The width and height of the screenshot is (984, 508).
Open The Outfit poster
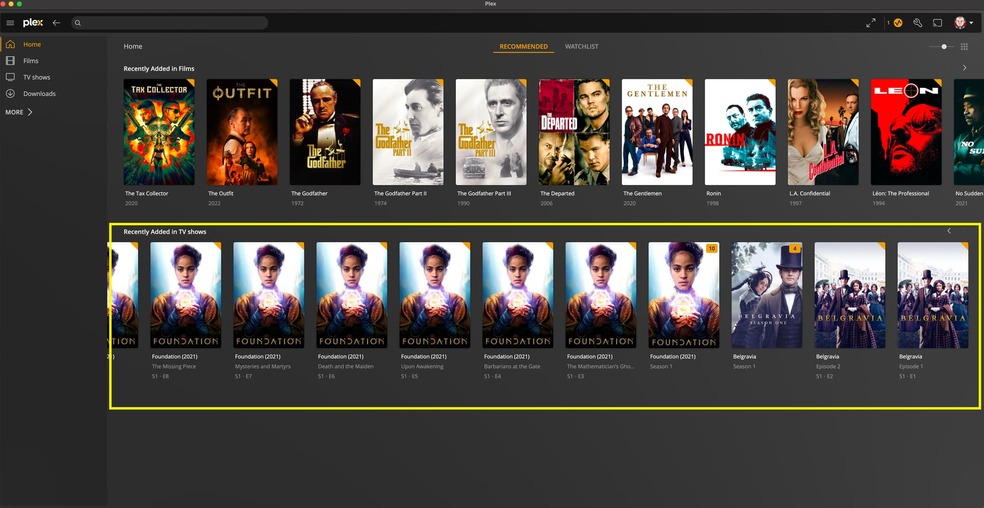coord(242,132)
